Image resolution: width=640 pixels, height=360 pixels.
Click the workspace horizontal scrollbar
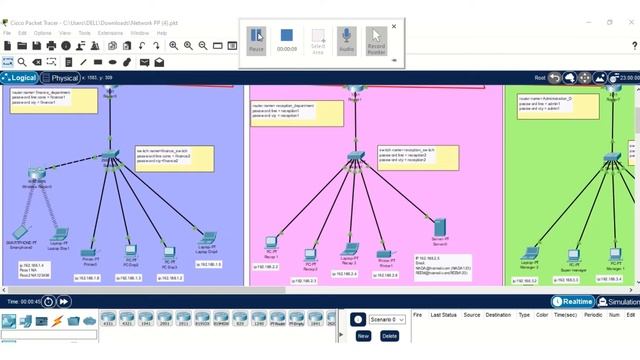point(147,290)
